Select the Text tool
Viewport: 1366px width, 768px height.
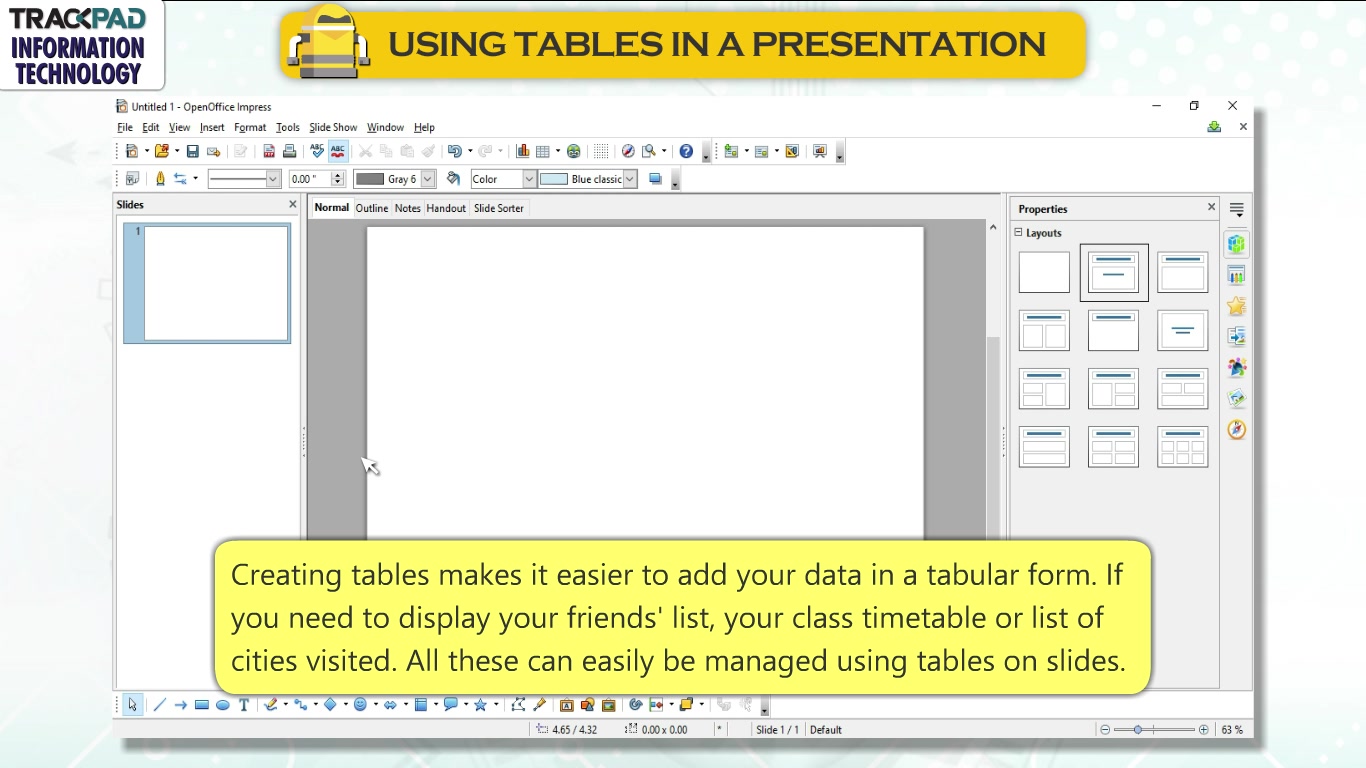click(243, 705)
